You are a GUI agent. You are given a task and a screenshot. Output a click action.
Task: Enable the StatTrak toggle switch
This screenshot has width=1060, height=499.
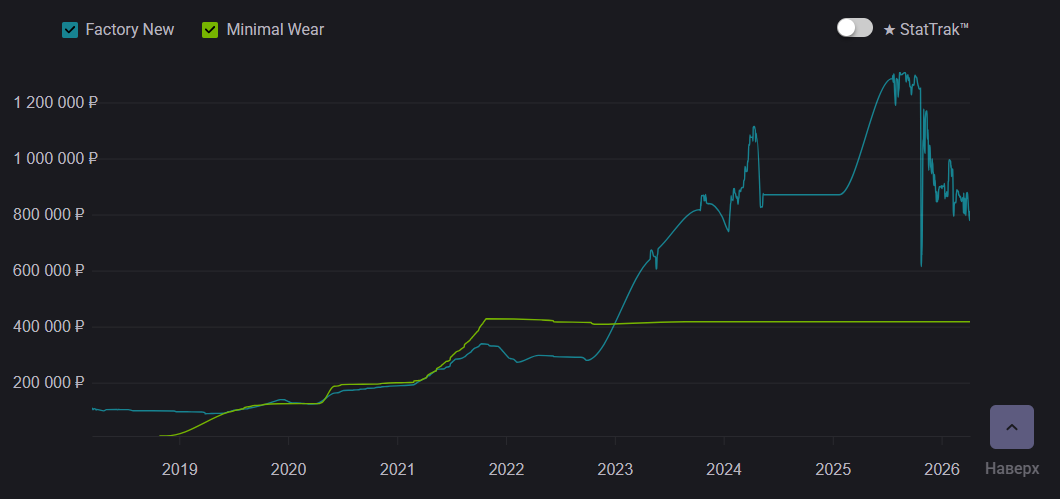[x=855, y=28]
